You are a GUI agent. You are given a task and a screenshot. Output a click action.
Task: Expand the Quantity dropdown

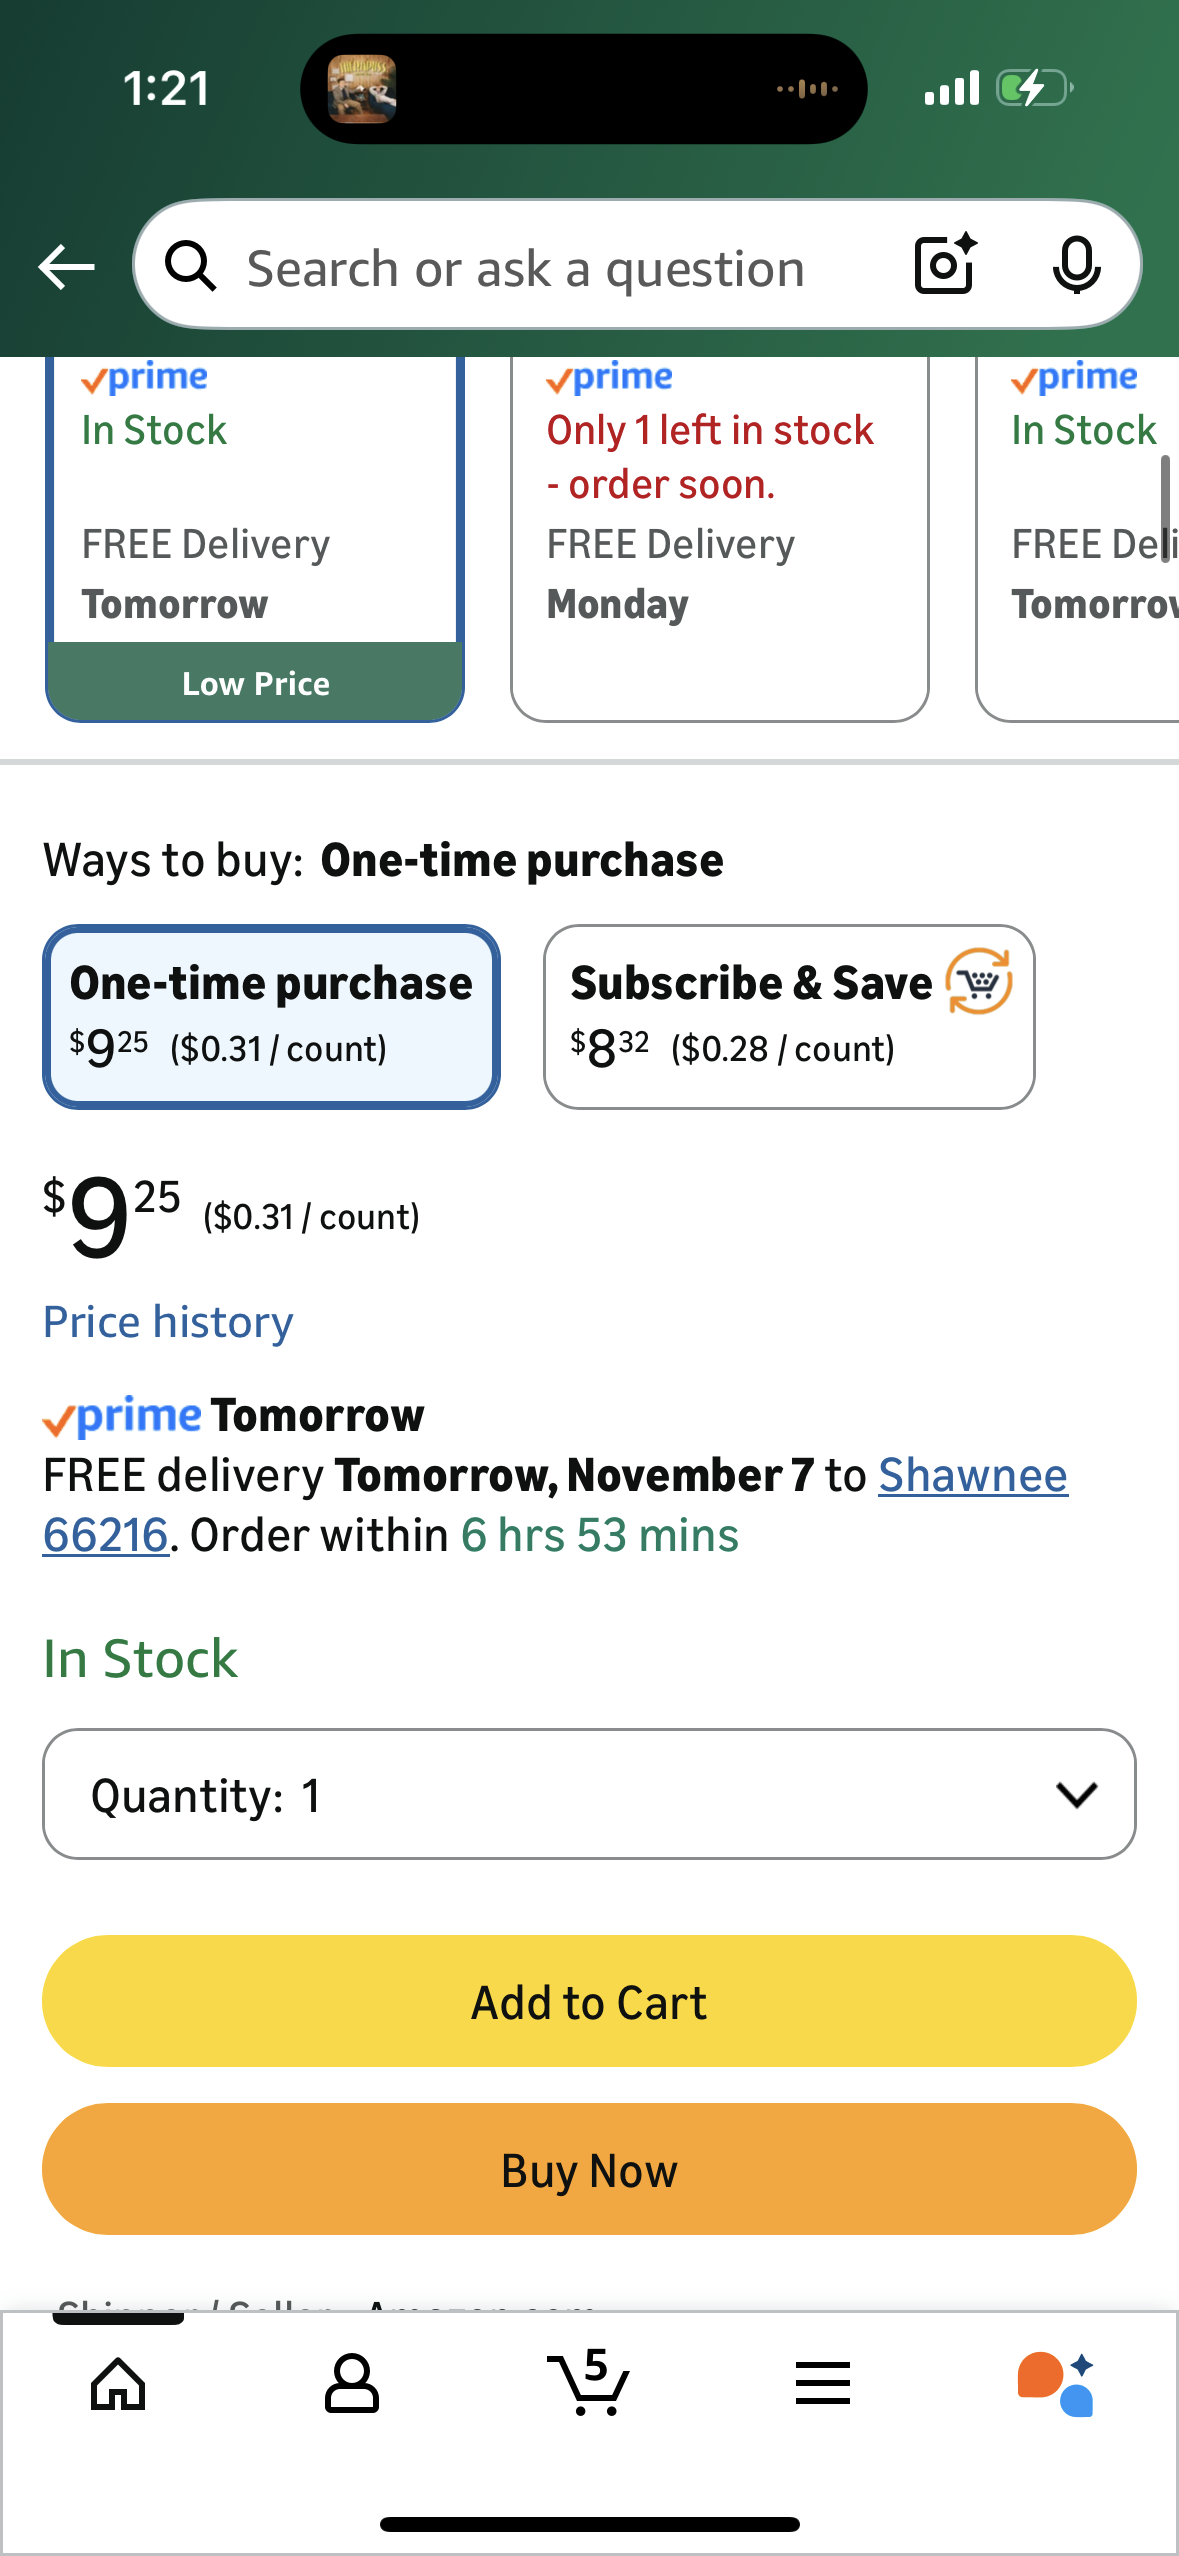pos(589,1794)
